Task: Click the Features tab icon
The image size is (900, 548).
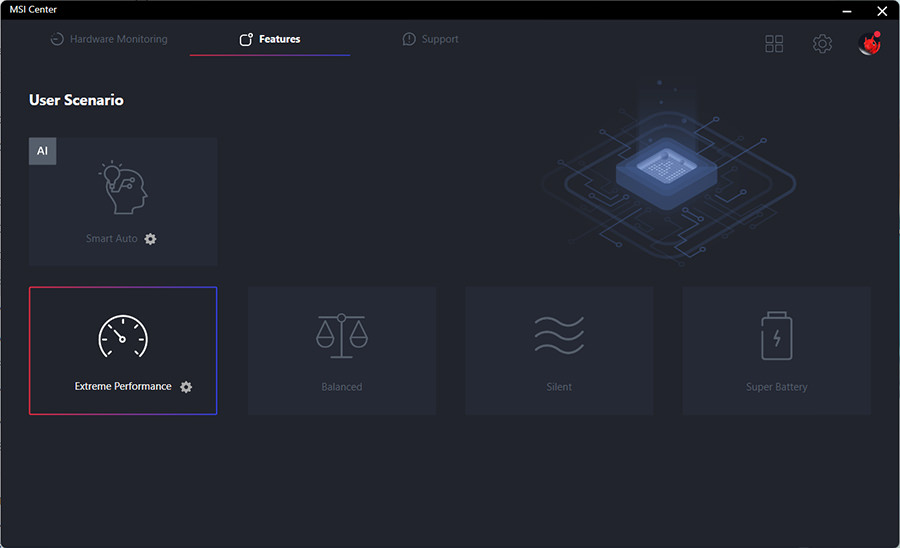Action: click(x=246, y=39)
